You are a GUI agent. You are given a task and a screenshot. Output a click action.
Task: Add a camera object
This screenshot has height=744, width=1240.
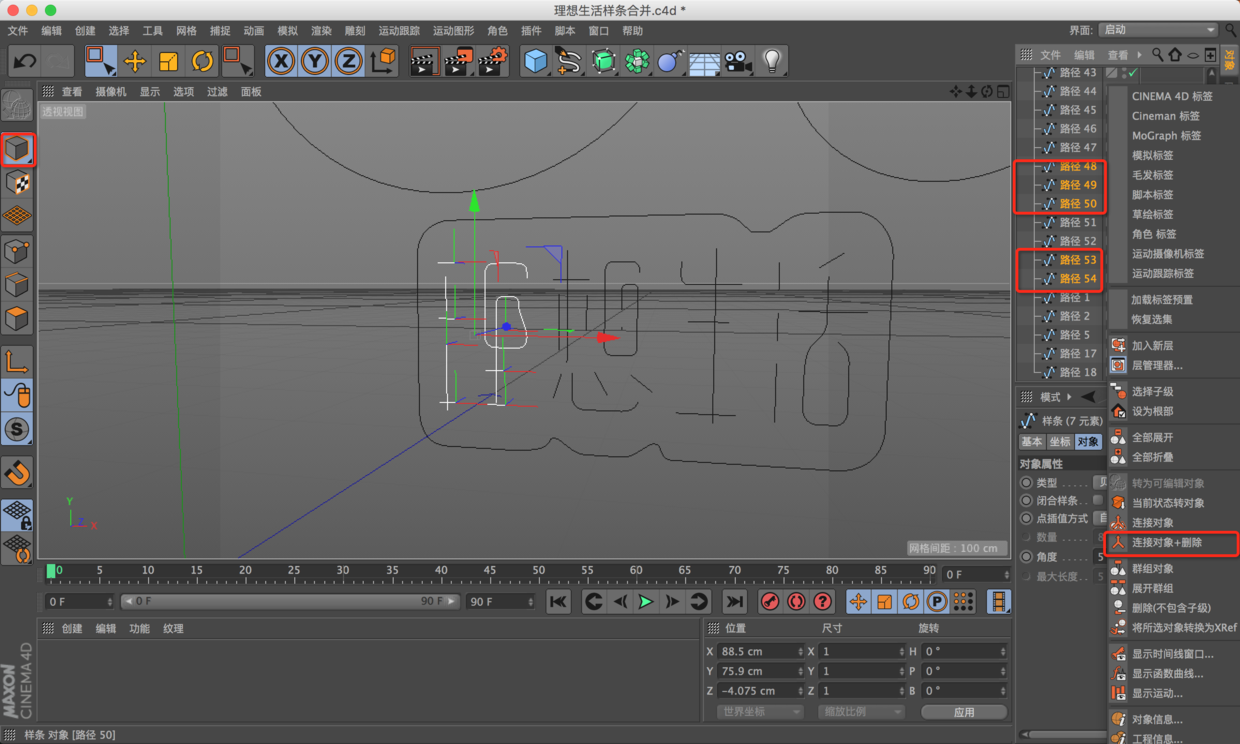[738, 61]
